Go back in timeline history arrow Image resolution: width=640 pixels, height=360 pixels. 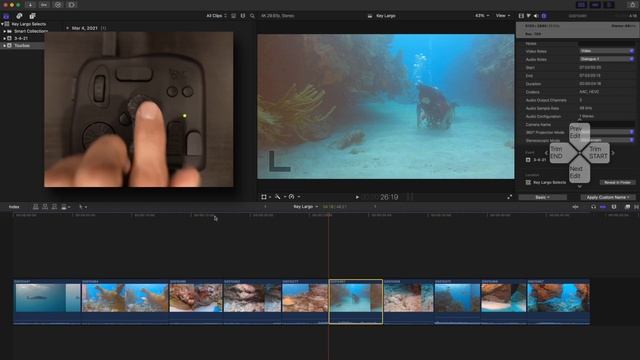[x=265, y=207]
